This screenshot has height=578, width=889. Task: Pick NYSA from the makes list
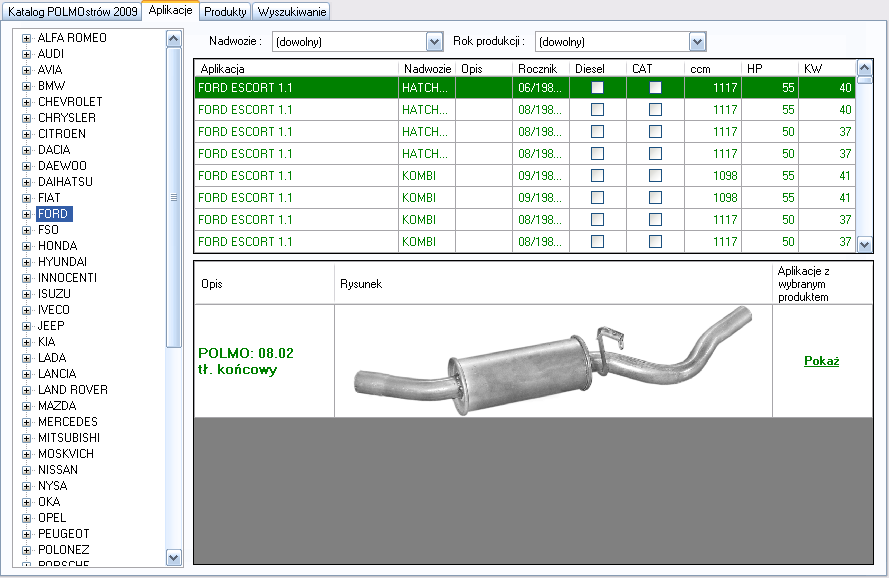(x=53, y=486)
